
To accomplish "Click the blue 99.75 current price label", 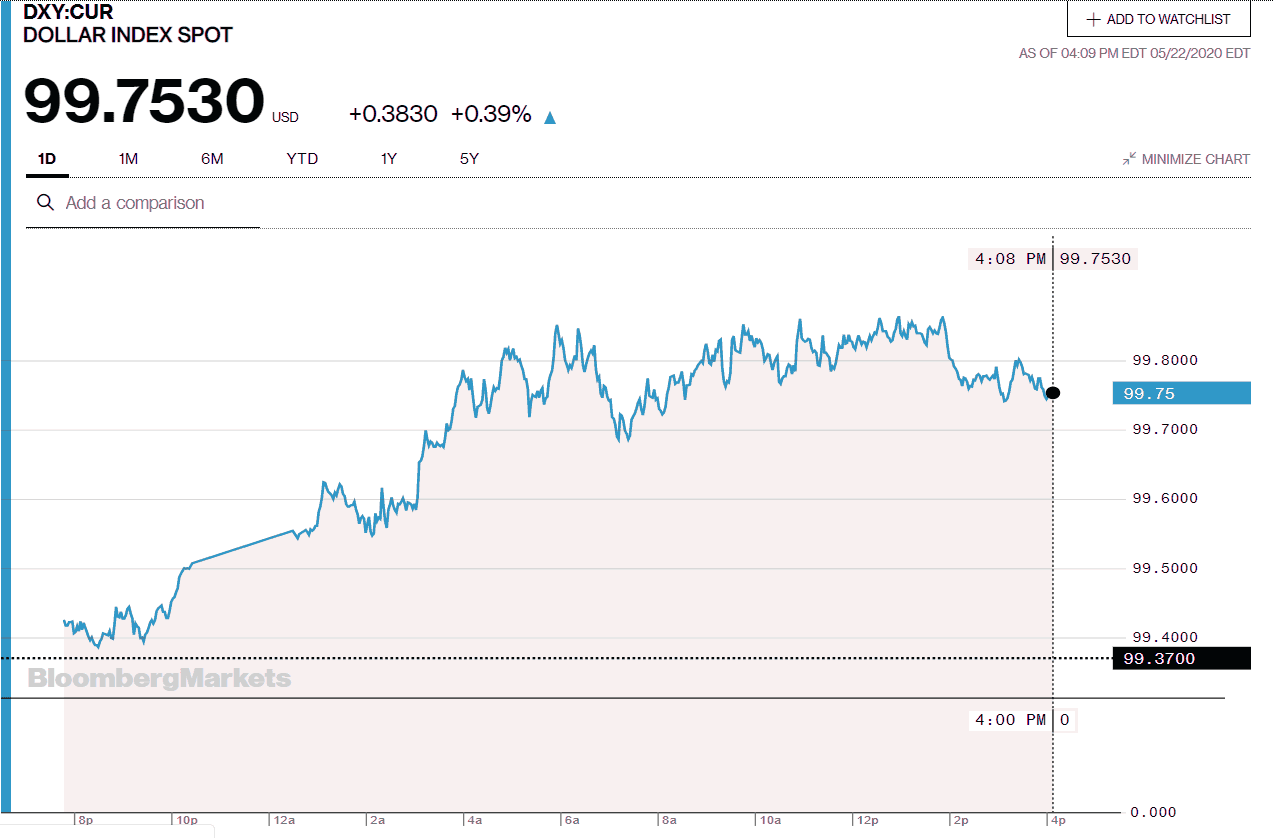I will coord(1181,394).
